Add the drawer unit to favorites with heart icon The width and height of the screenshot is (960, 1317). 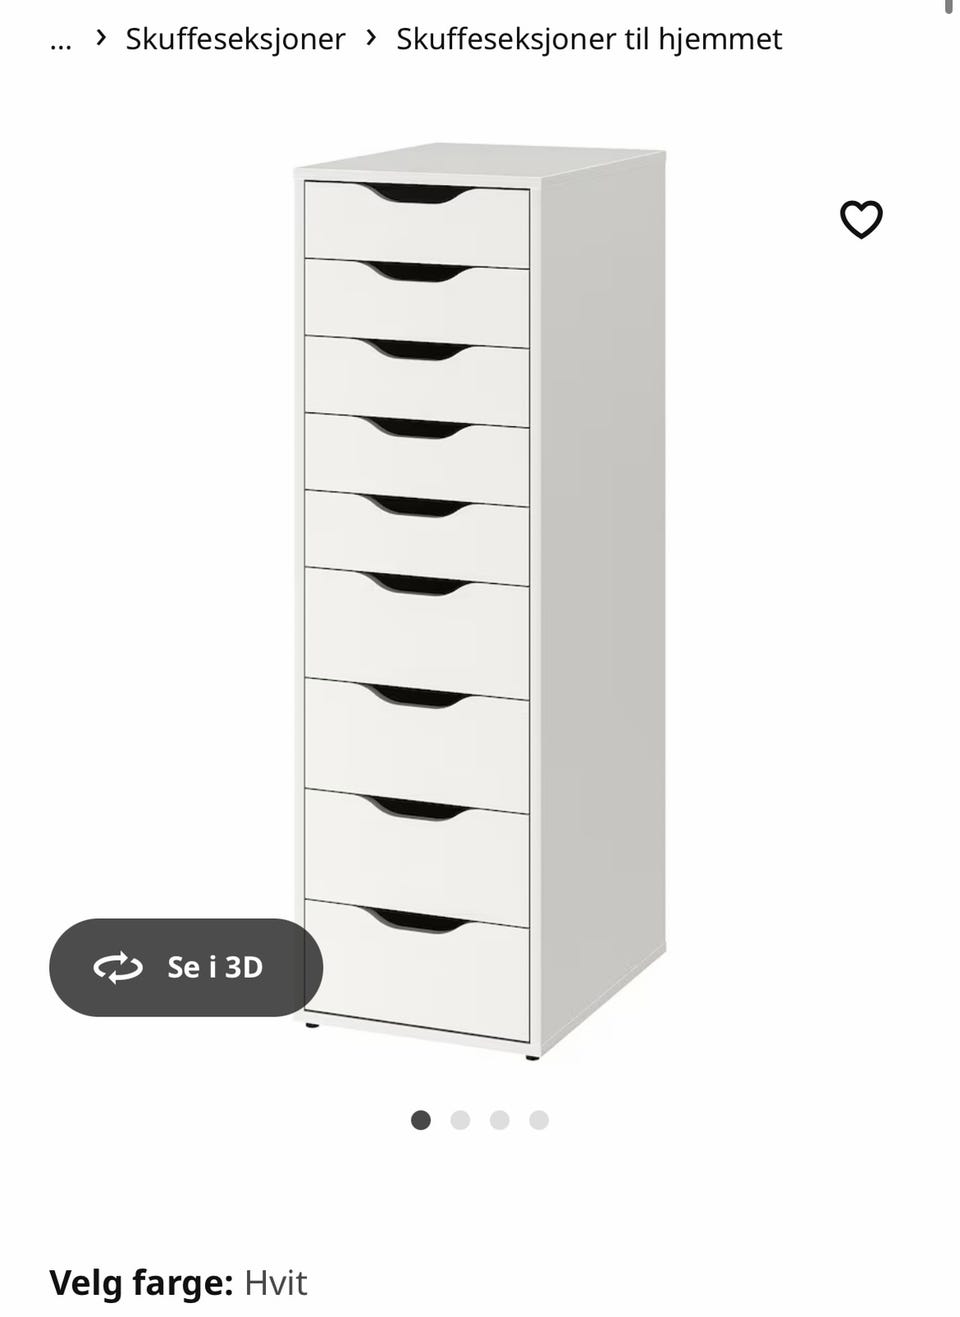861,220
